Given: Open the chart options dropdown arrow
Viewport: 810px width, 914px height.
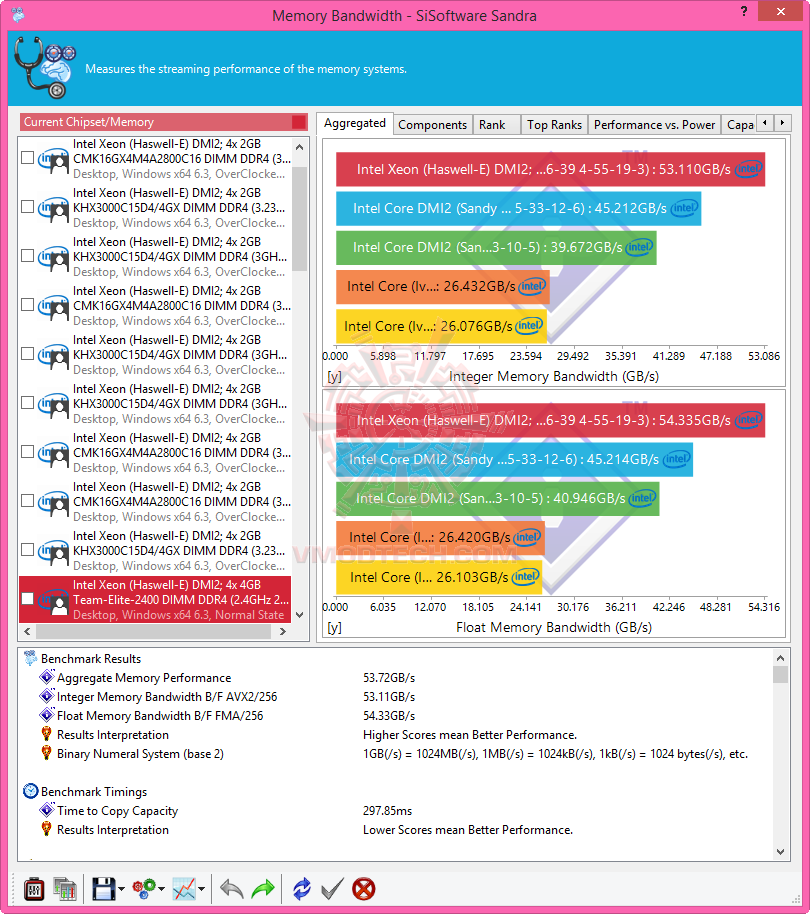Looking at the screenshot, I should tap(201, 889).
